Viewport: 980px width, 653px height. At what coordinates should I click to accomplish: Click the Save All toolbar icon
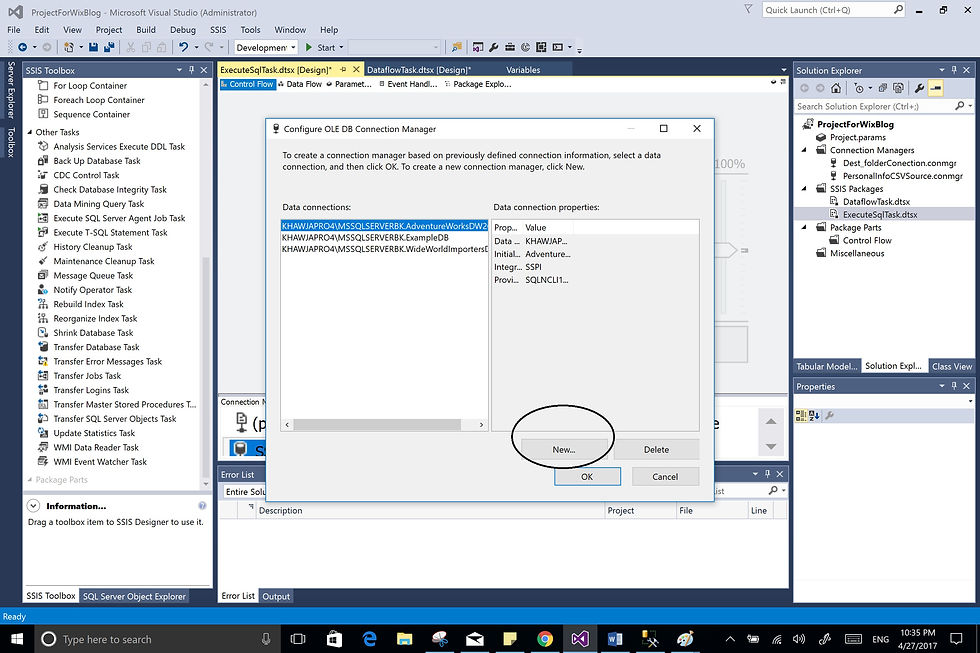point(109,47)
